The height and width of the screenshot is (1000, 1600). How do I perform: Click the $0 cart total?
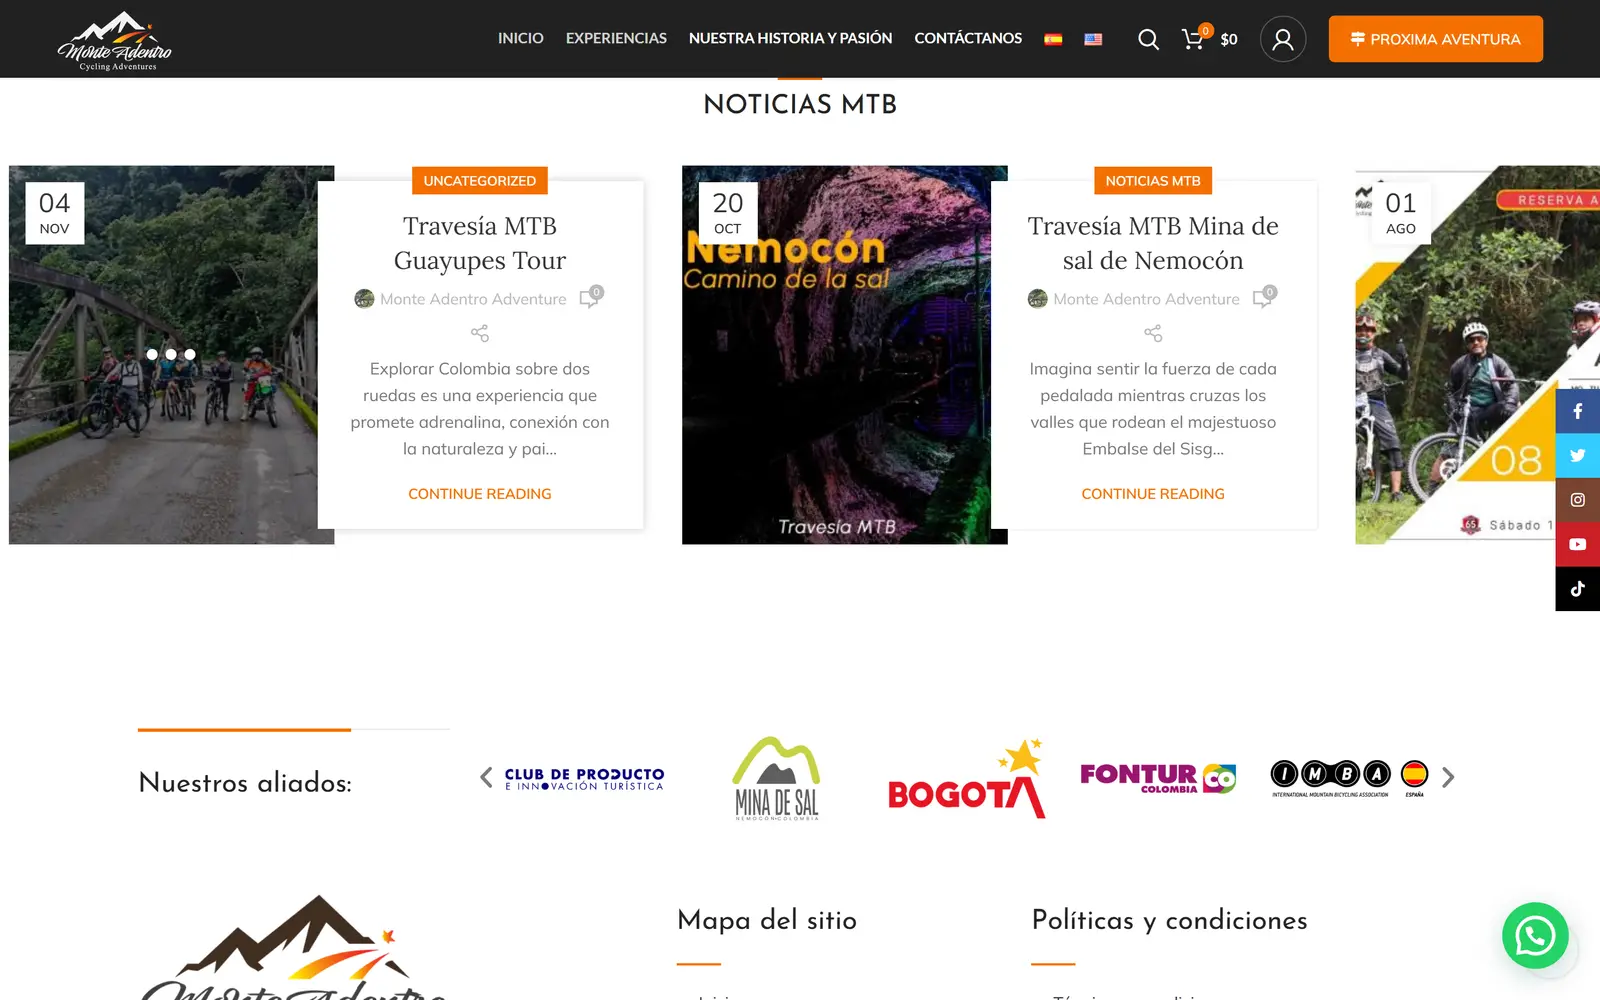pyautogui.click(x=1229, y=39)
